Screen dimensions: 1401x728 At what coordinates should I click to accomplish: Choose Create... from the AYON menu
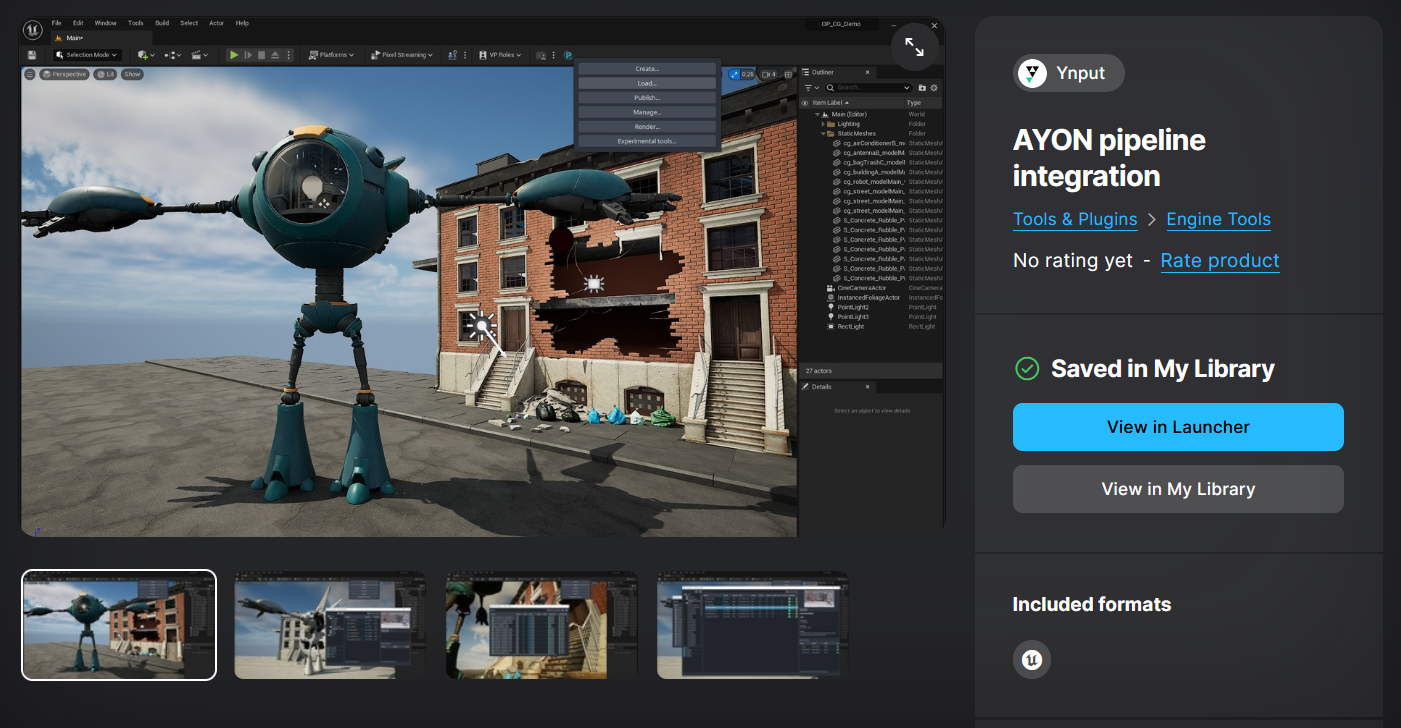pos(647,69)
